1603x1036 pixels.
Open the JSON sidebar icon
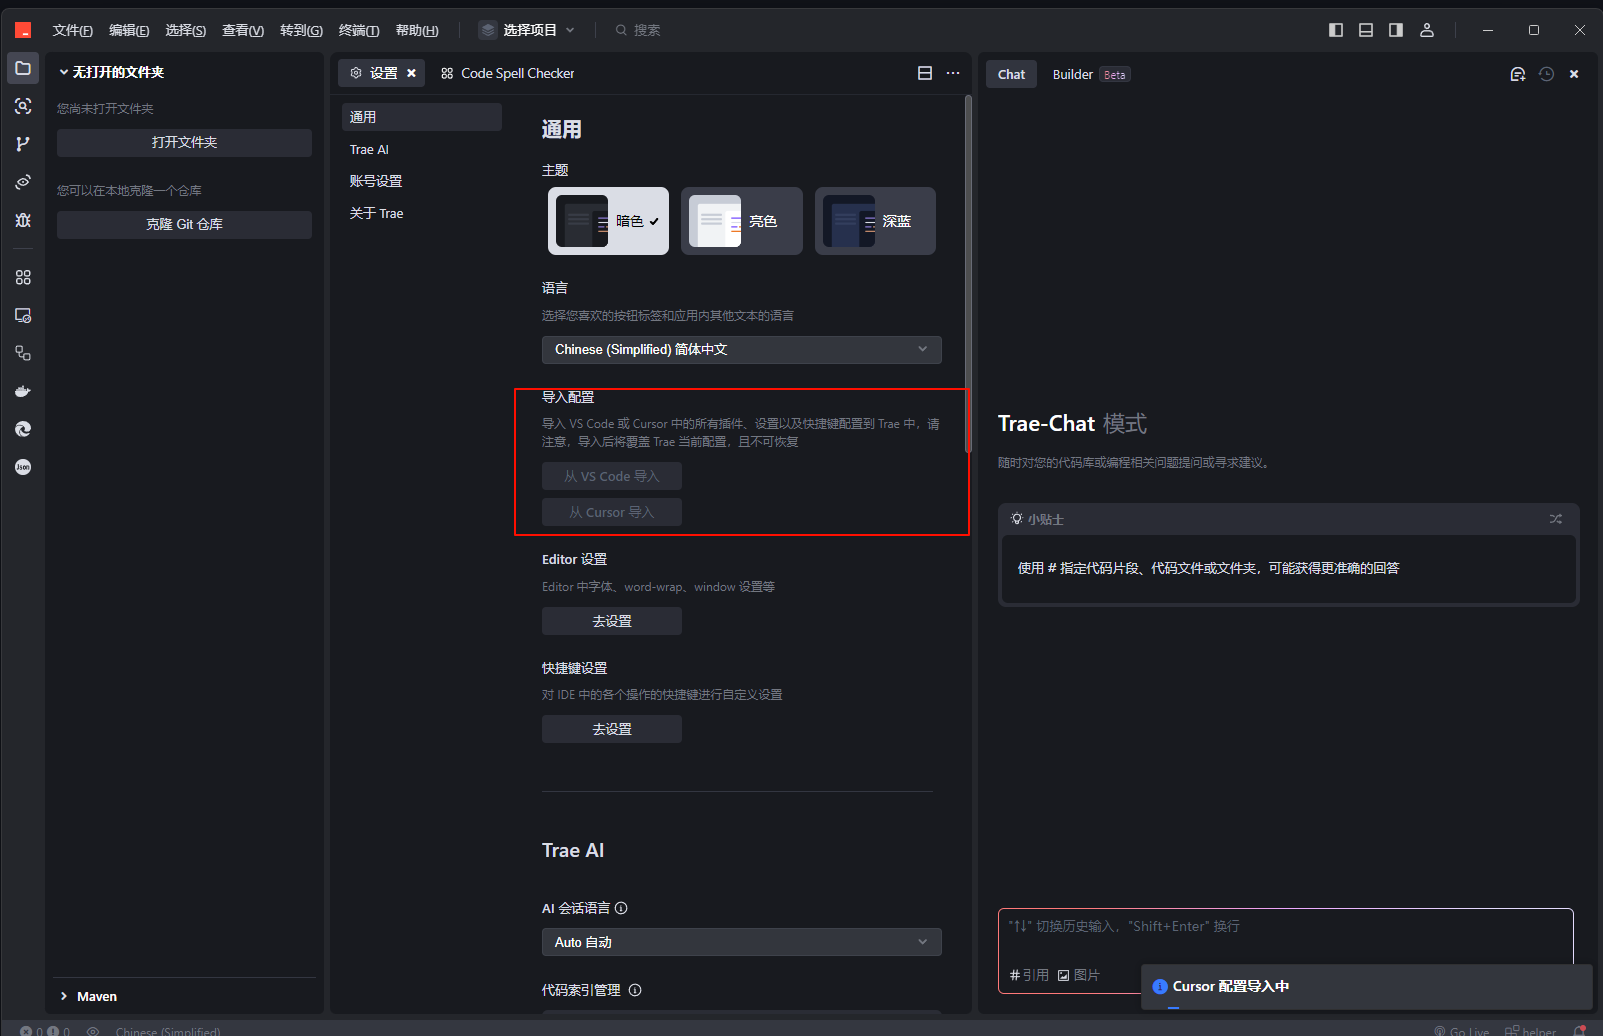coord(23,467)
